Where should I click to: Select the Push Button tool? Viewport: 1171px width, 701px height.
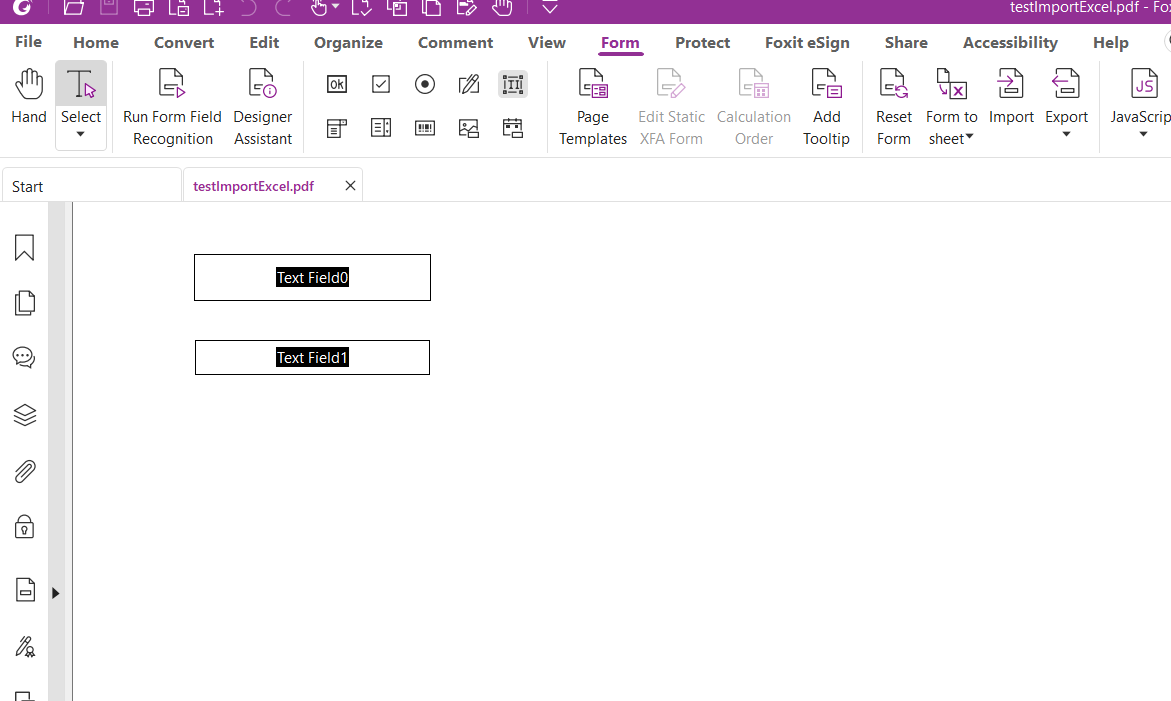(x=336, y=84)
